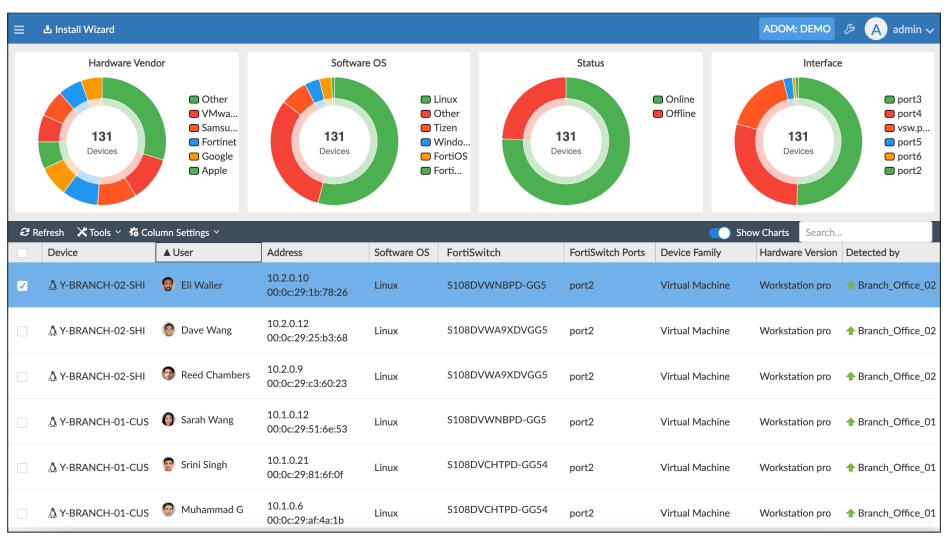Click the Search input field
949x542 pixels.
865,232
